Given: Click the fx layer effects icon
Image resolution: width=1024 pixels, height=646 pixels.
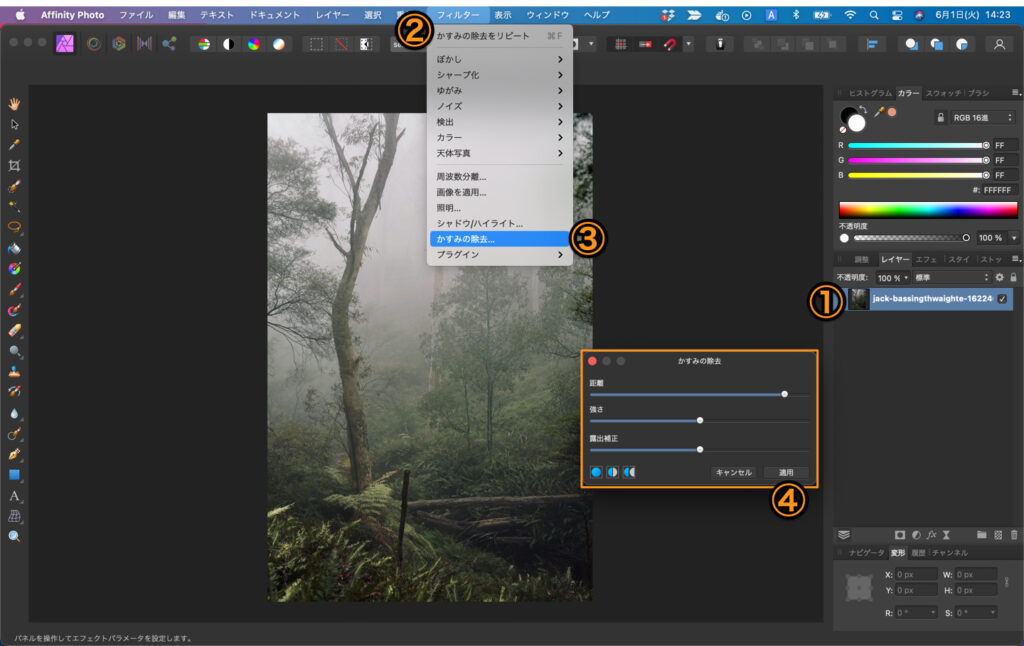Looking at the screenshot, I should (931, 535).
